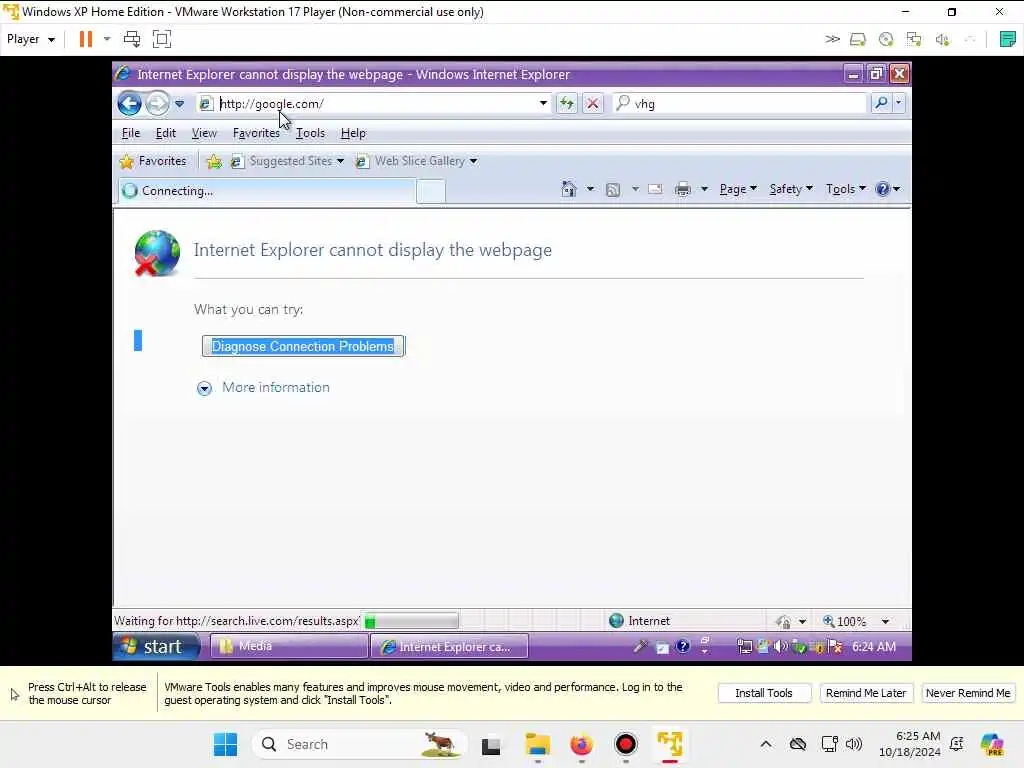Click the page loading progress bar
The width and height of the screenshot is (1024, 768).
tap(411, 620)
